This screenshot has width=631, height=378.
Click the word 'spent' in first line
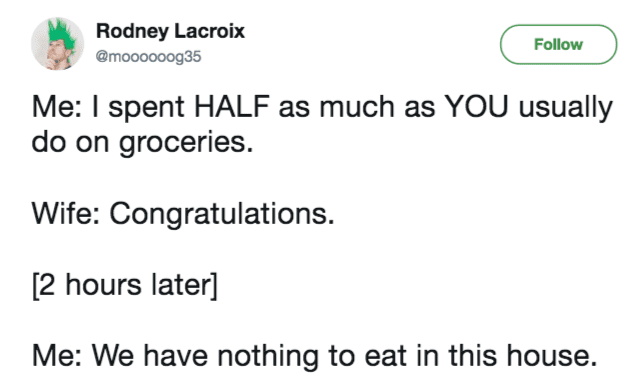coord(146,109)
